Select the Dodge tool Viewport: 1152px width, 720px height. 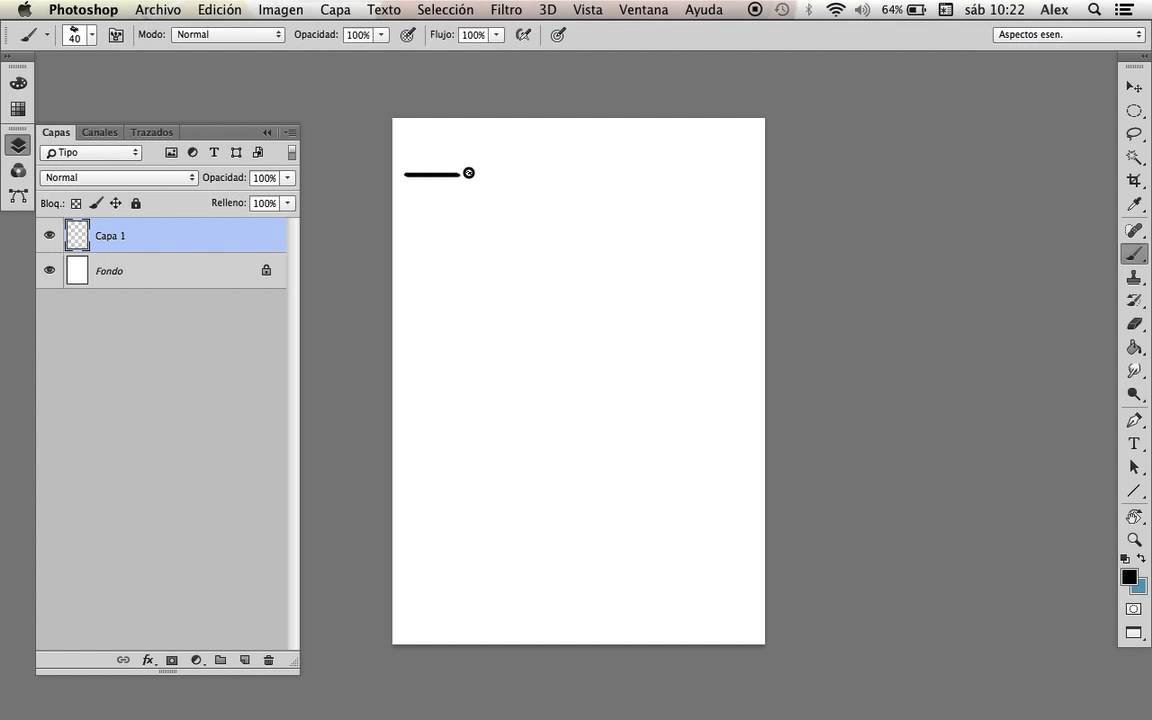click(x=1134, y=394)
